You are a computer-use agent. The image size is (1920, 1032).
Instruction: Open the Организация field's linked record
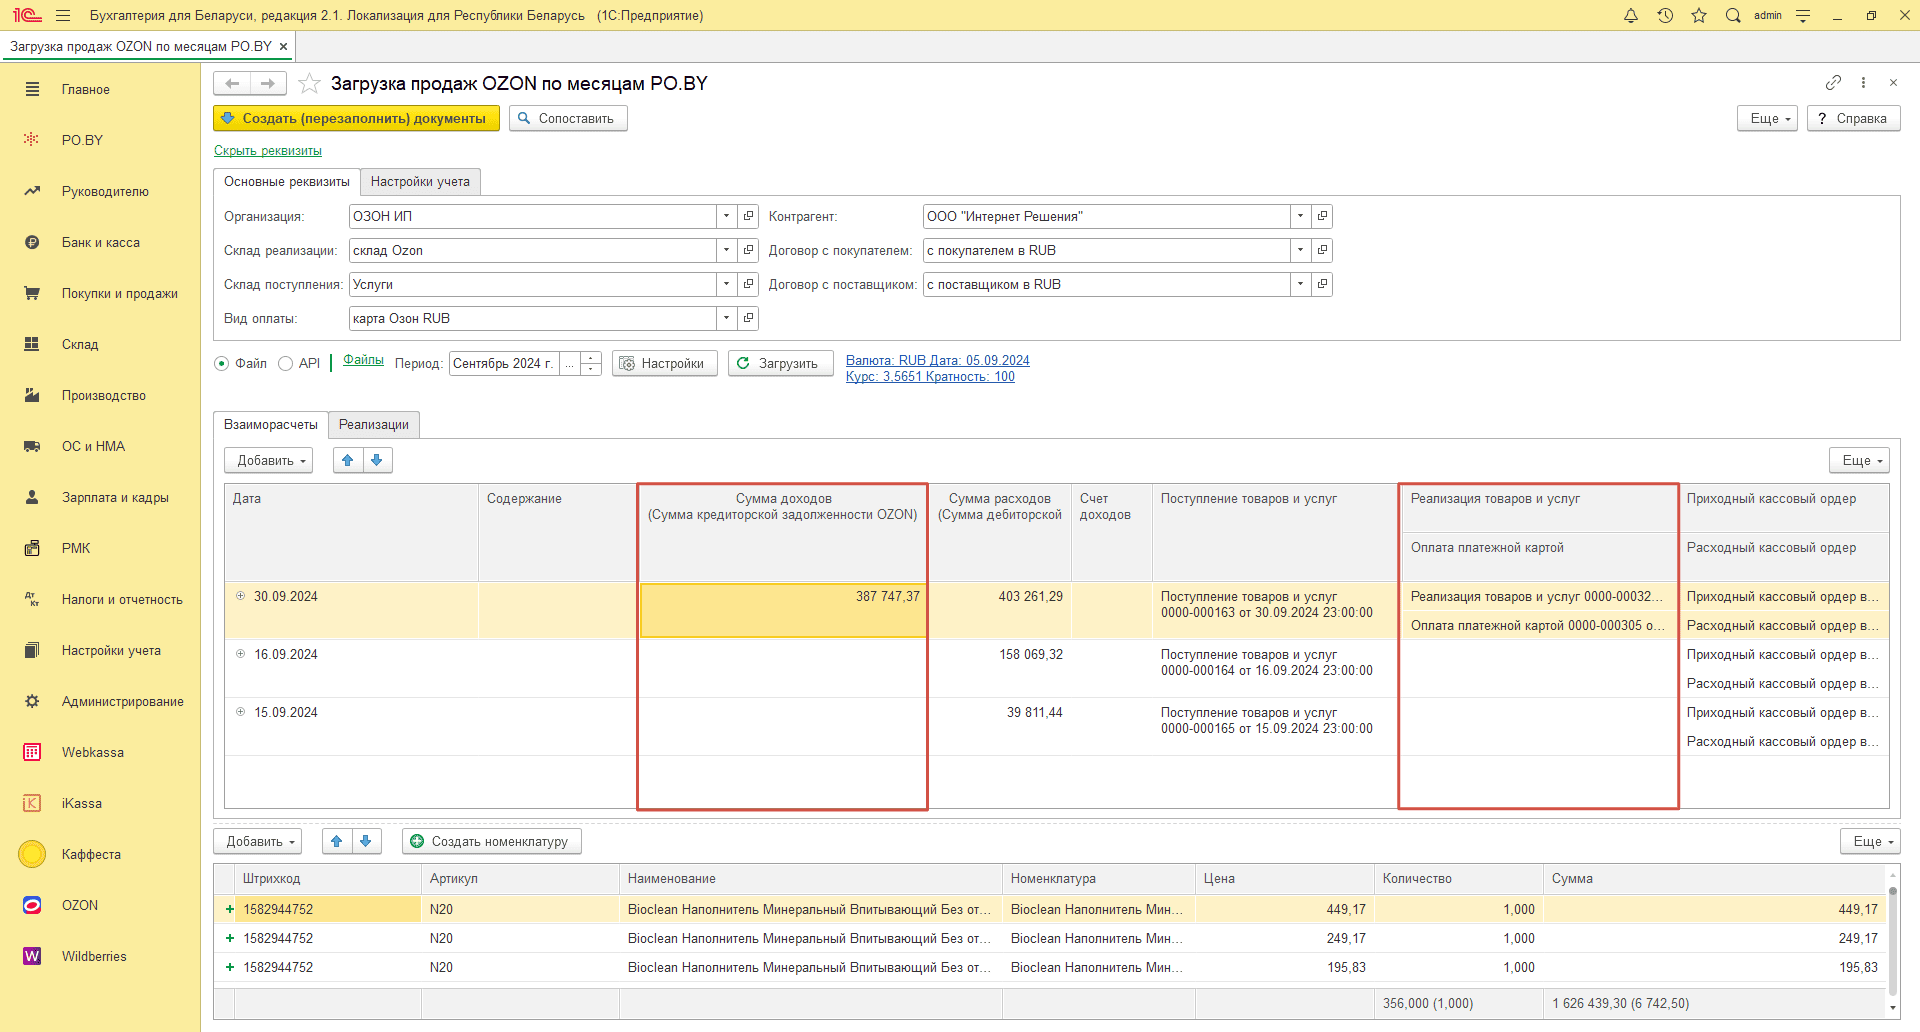coord(748,216)
